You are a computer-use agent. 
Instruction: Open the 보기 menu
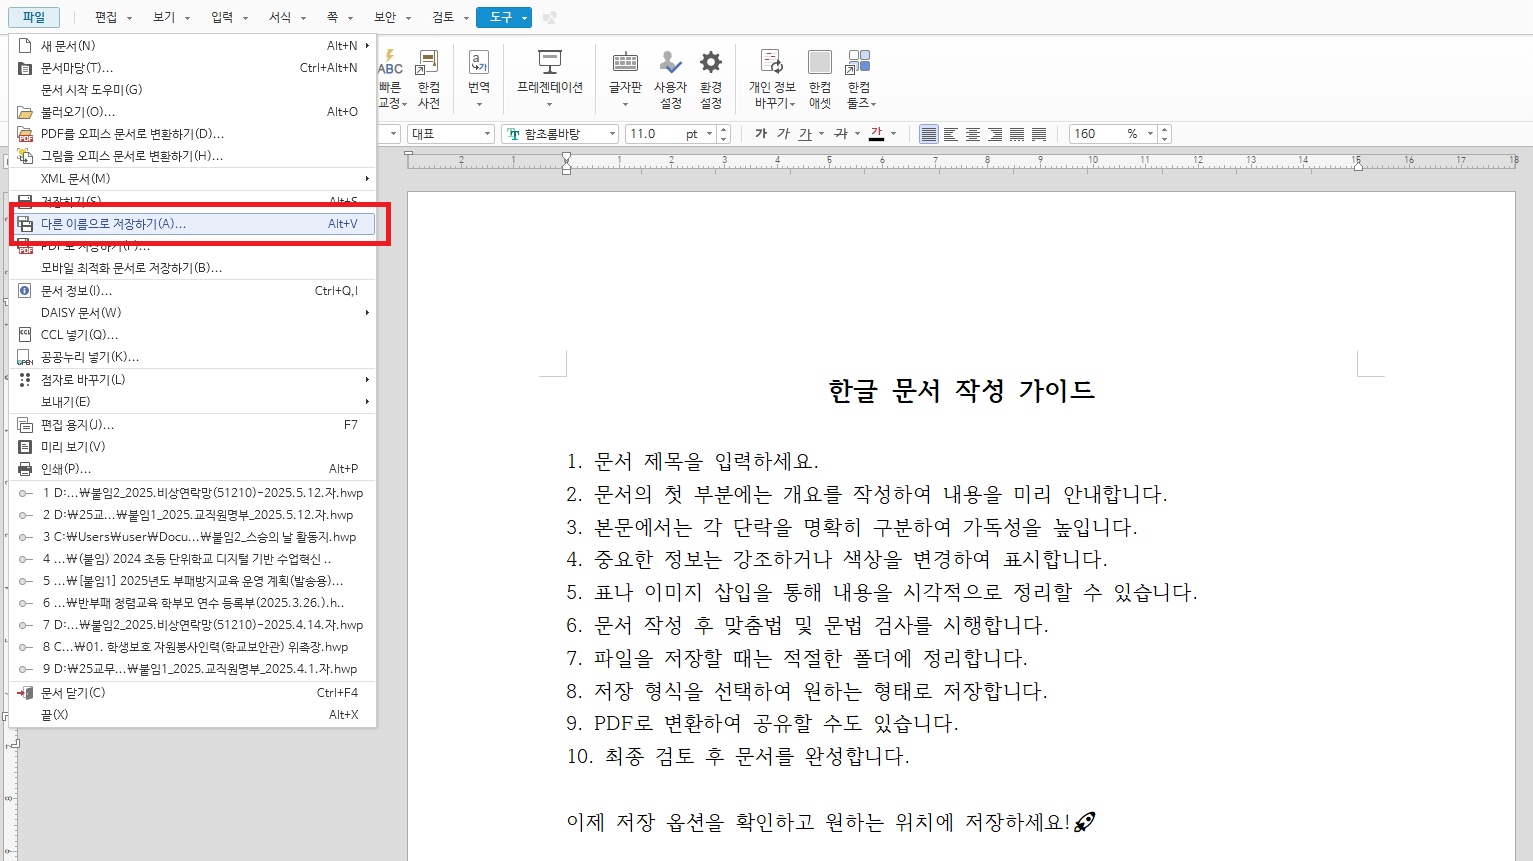tap(164, 17)
